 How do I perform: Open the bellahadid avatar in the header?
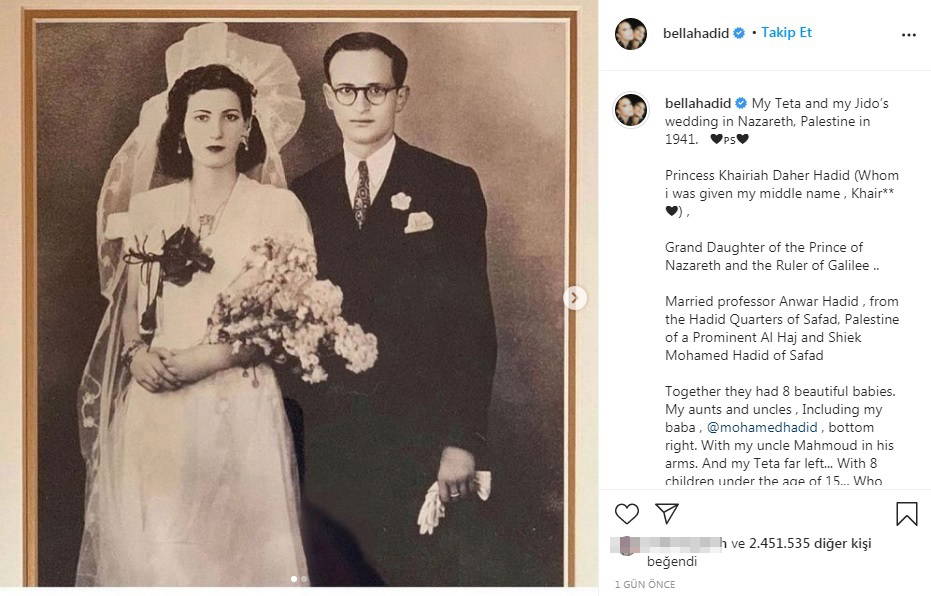631,34
